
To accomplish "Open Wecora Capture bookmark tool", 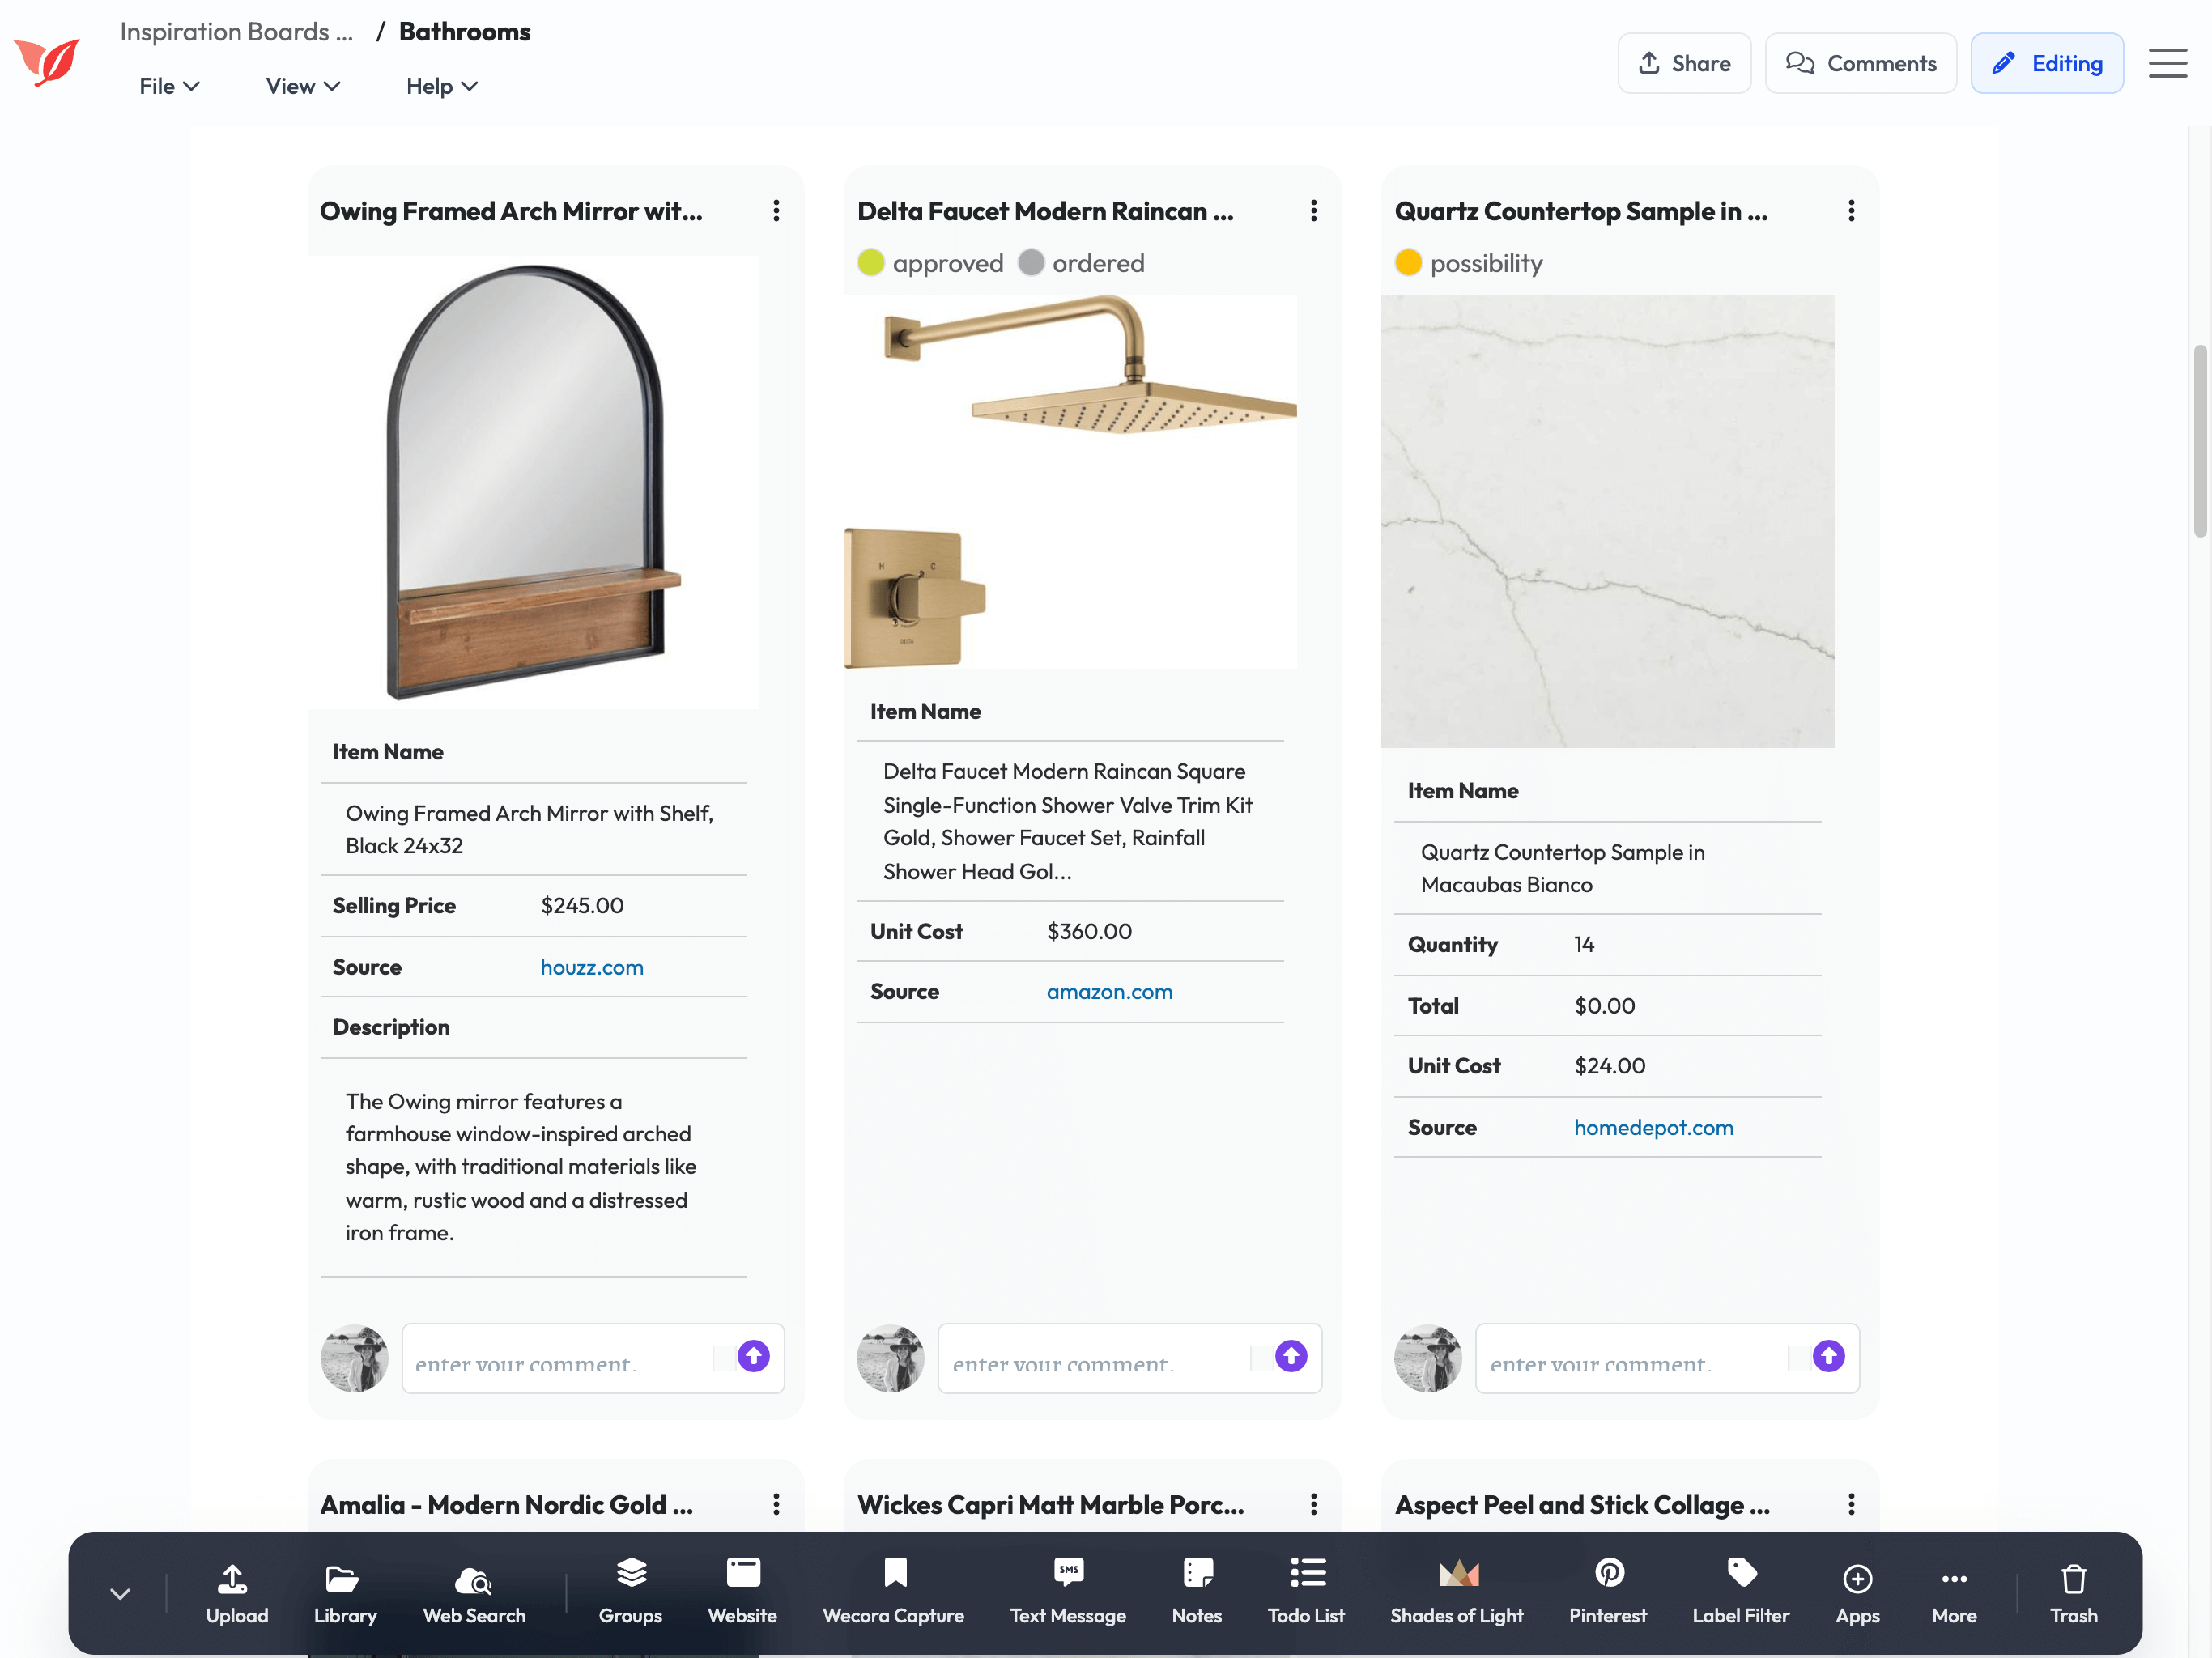I will (893, 1592).
